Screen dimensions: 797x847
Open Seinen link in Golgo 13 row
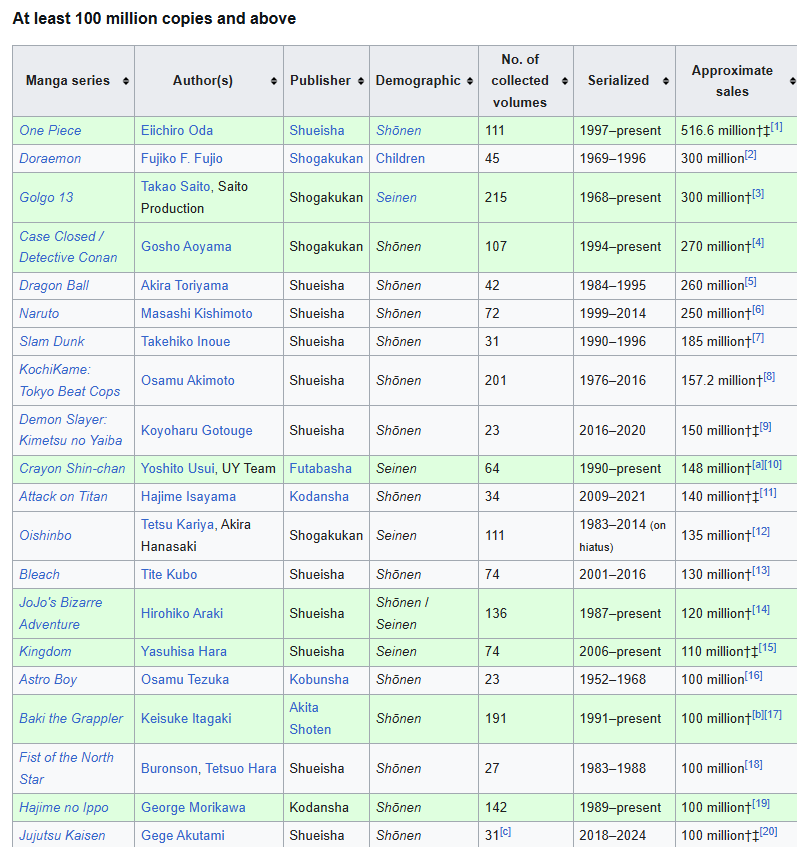tap(397, 198)
